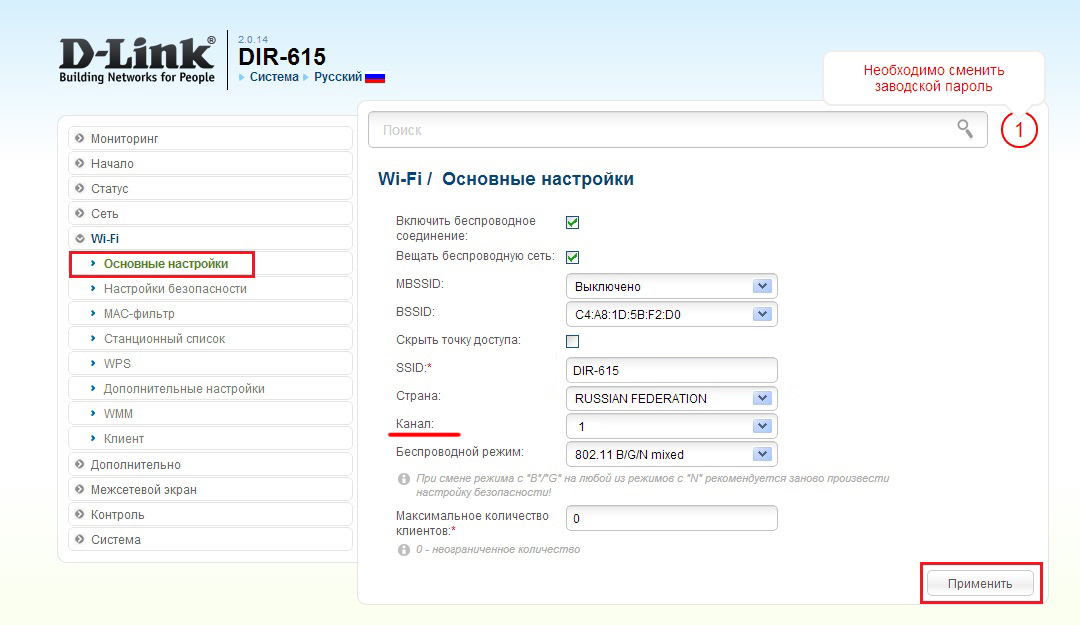
Task: Open the MBSSID dropdown
Action: pos(672,286)
